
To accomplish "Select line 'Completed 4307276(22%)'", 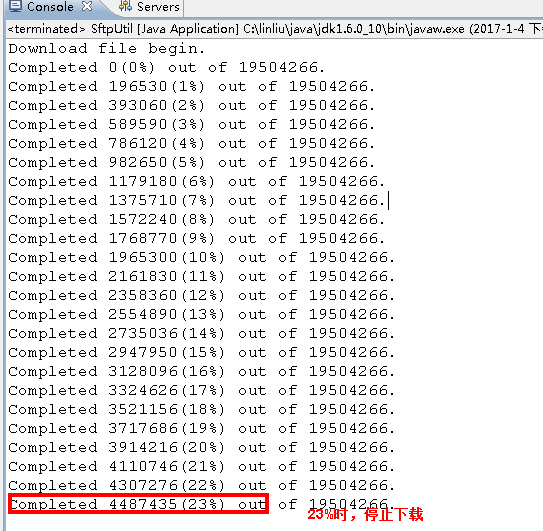I will pos(202,486).
